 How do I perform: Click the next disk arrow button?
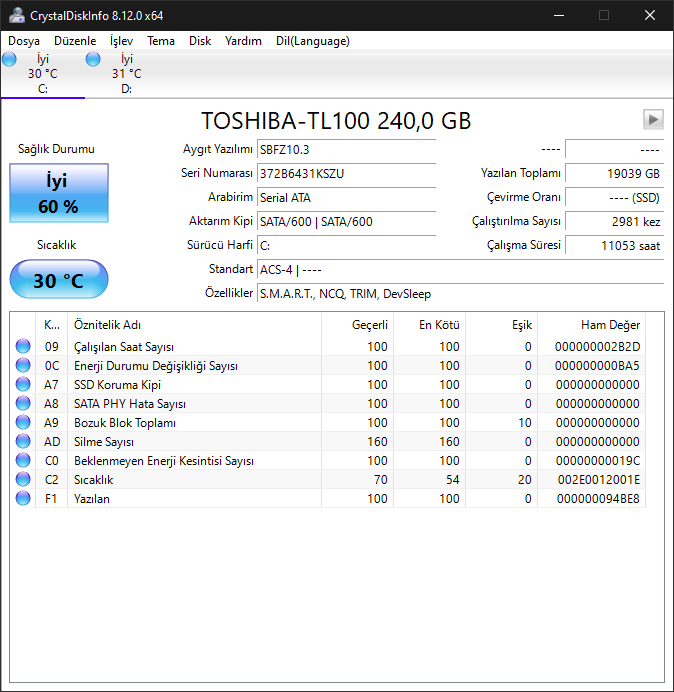tap(653, 119)
